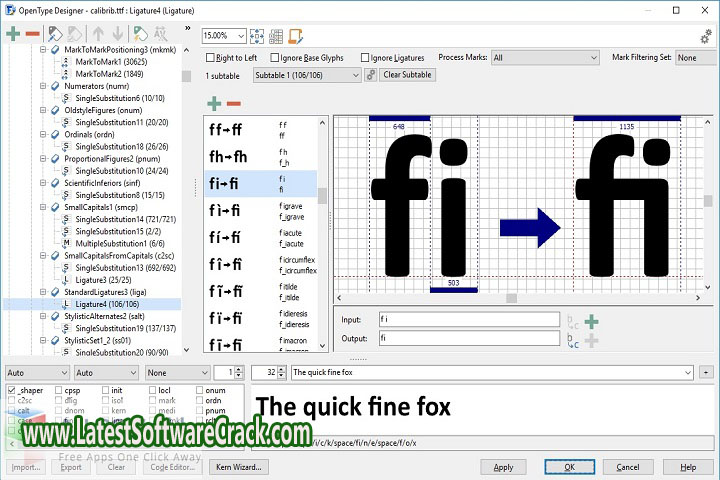Click the glyph picker icon beside Input field

(573, 321)
